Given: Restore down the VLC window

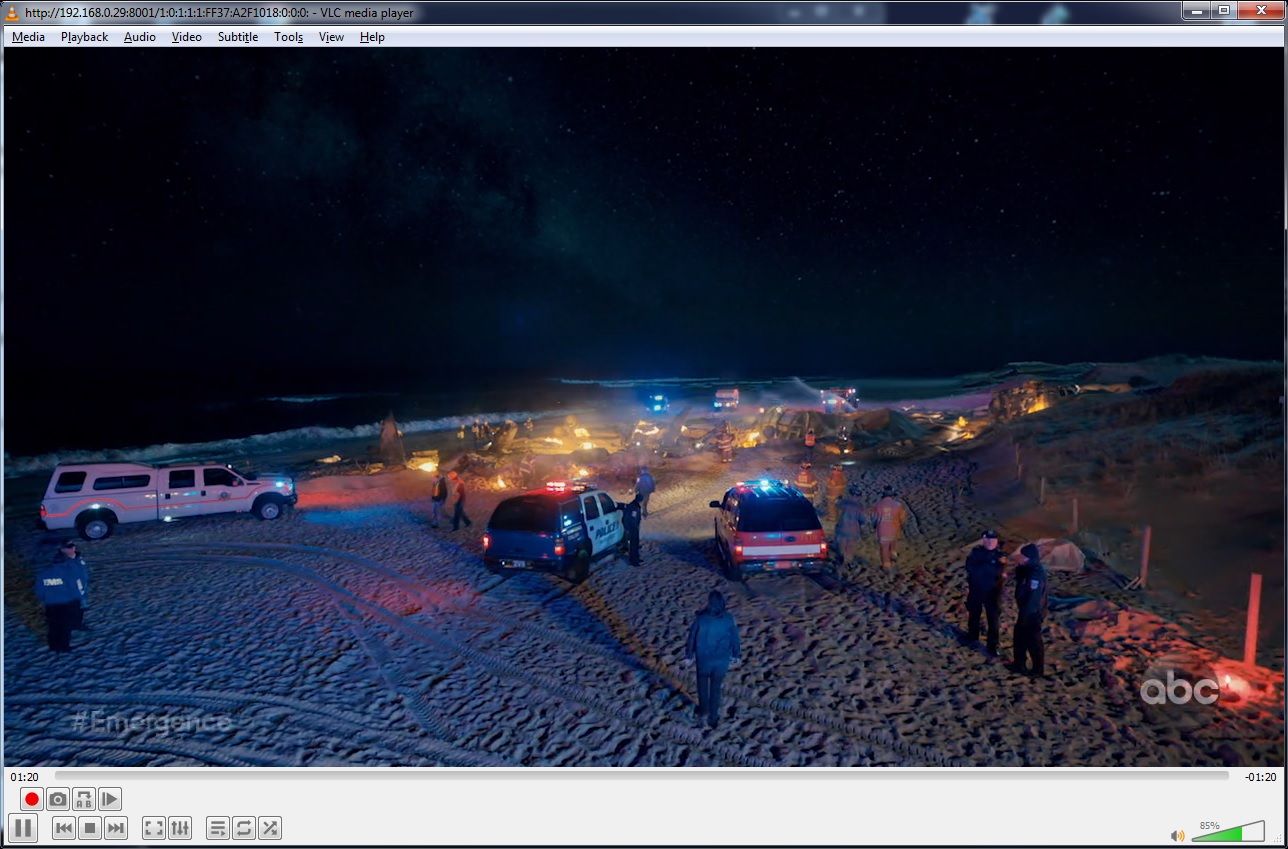Looking at the screenshot, I should [1223, 10].
